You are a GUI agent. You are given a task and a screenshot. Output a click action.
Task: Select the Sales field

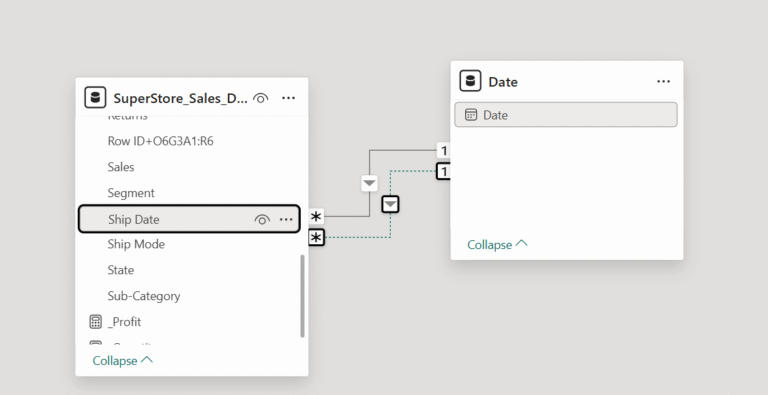pos(120,167)
